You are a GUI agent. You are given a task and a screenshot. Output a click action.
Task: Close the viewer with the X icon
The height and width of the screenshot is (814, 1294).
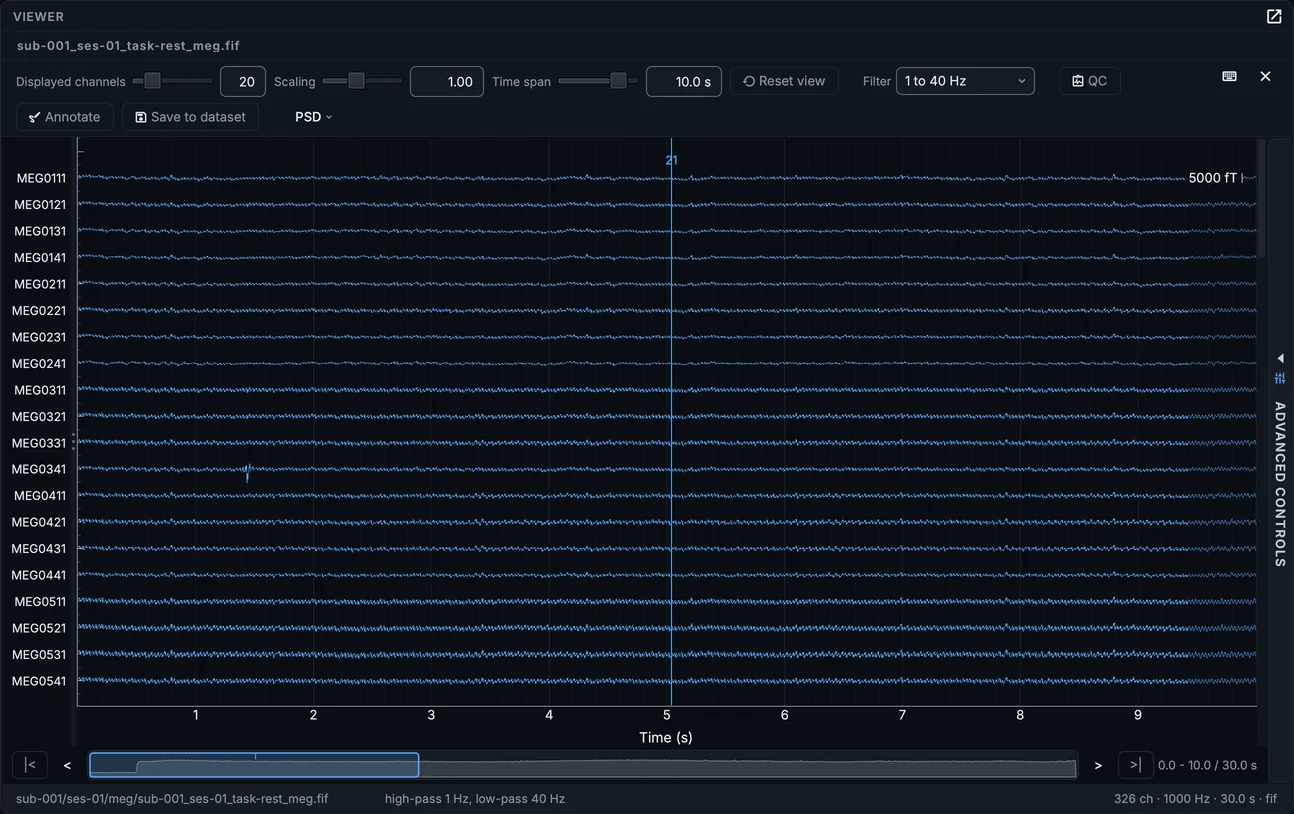click(1265, 77)
